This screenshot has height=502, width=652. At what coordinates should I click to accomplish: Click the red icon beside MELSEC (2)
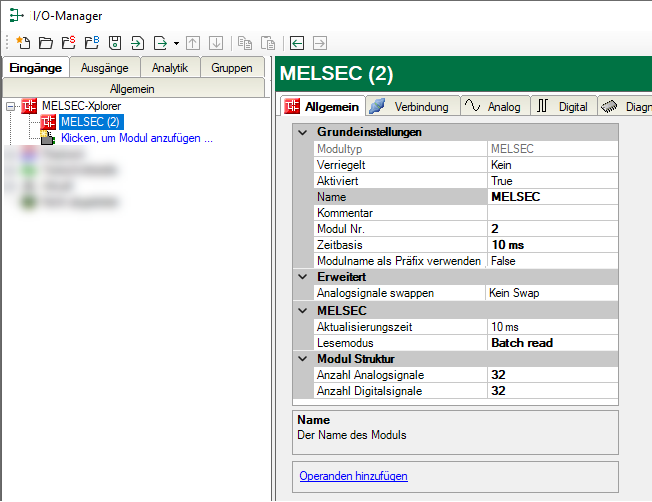click(x=48, y=122)
